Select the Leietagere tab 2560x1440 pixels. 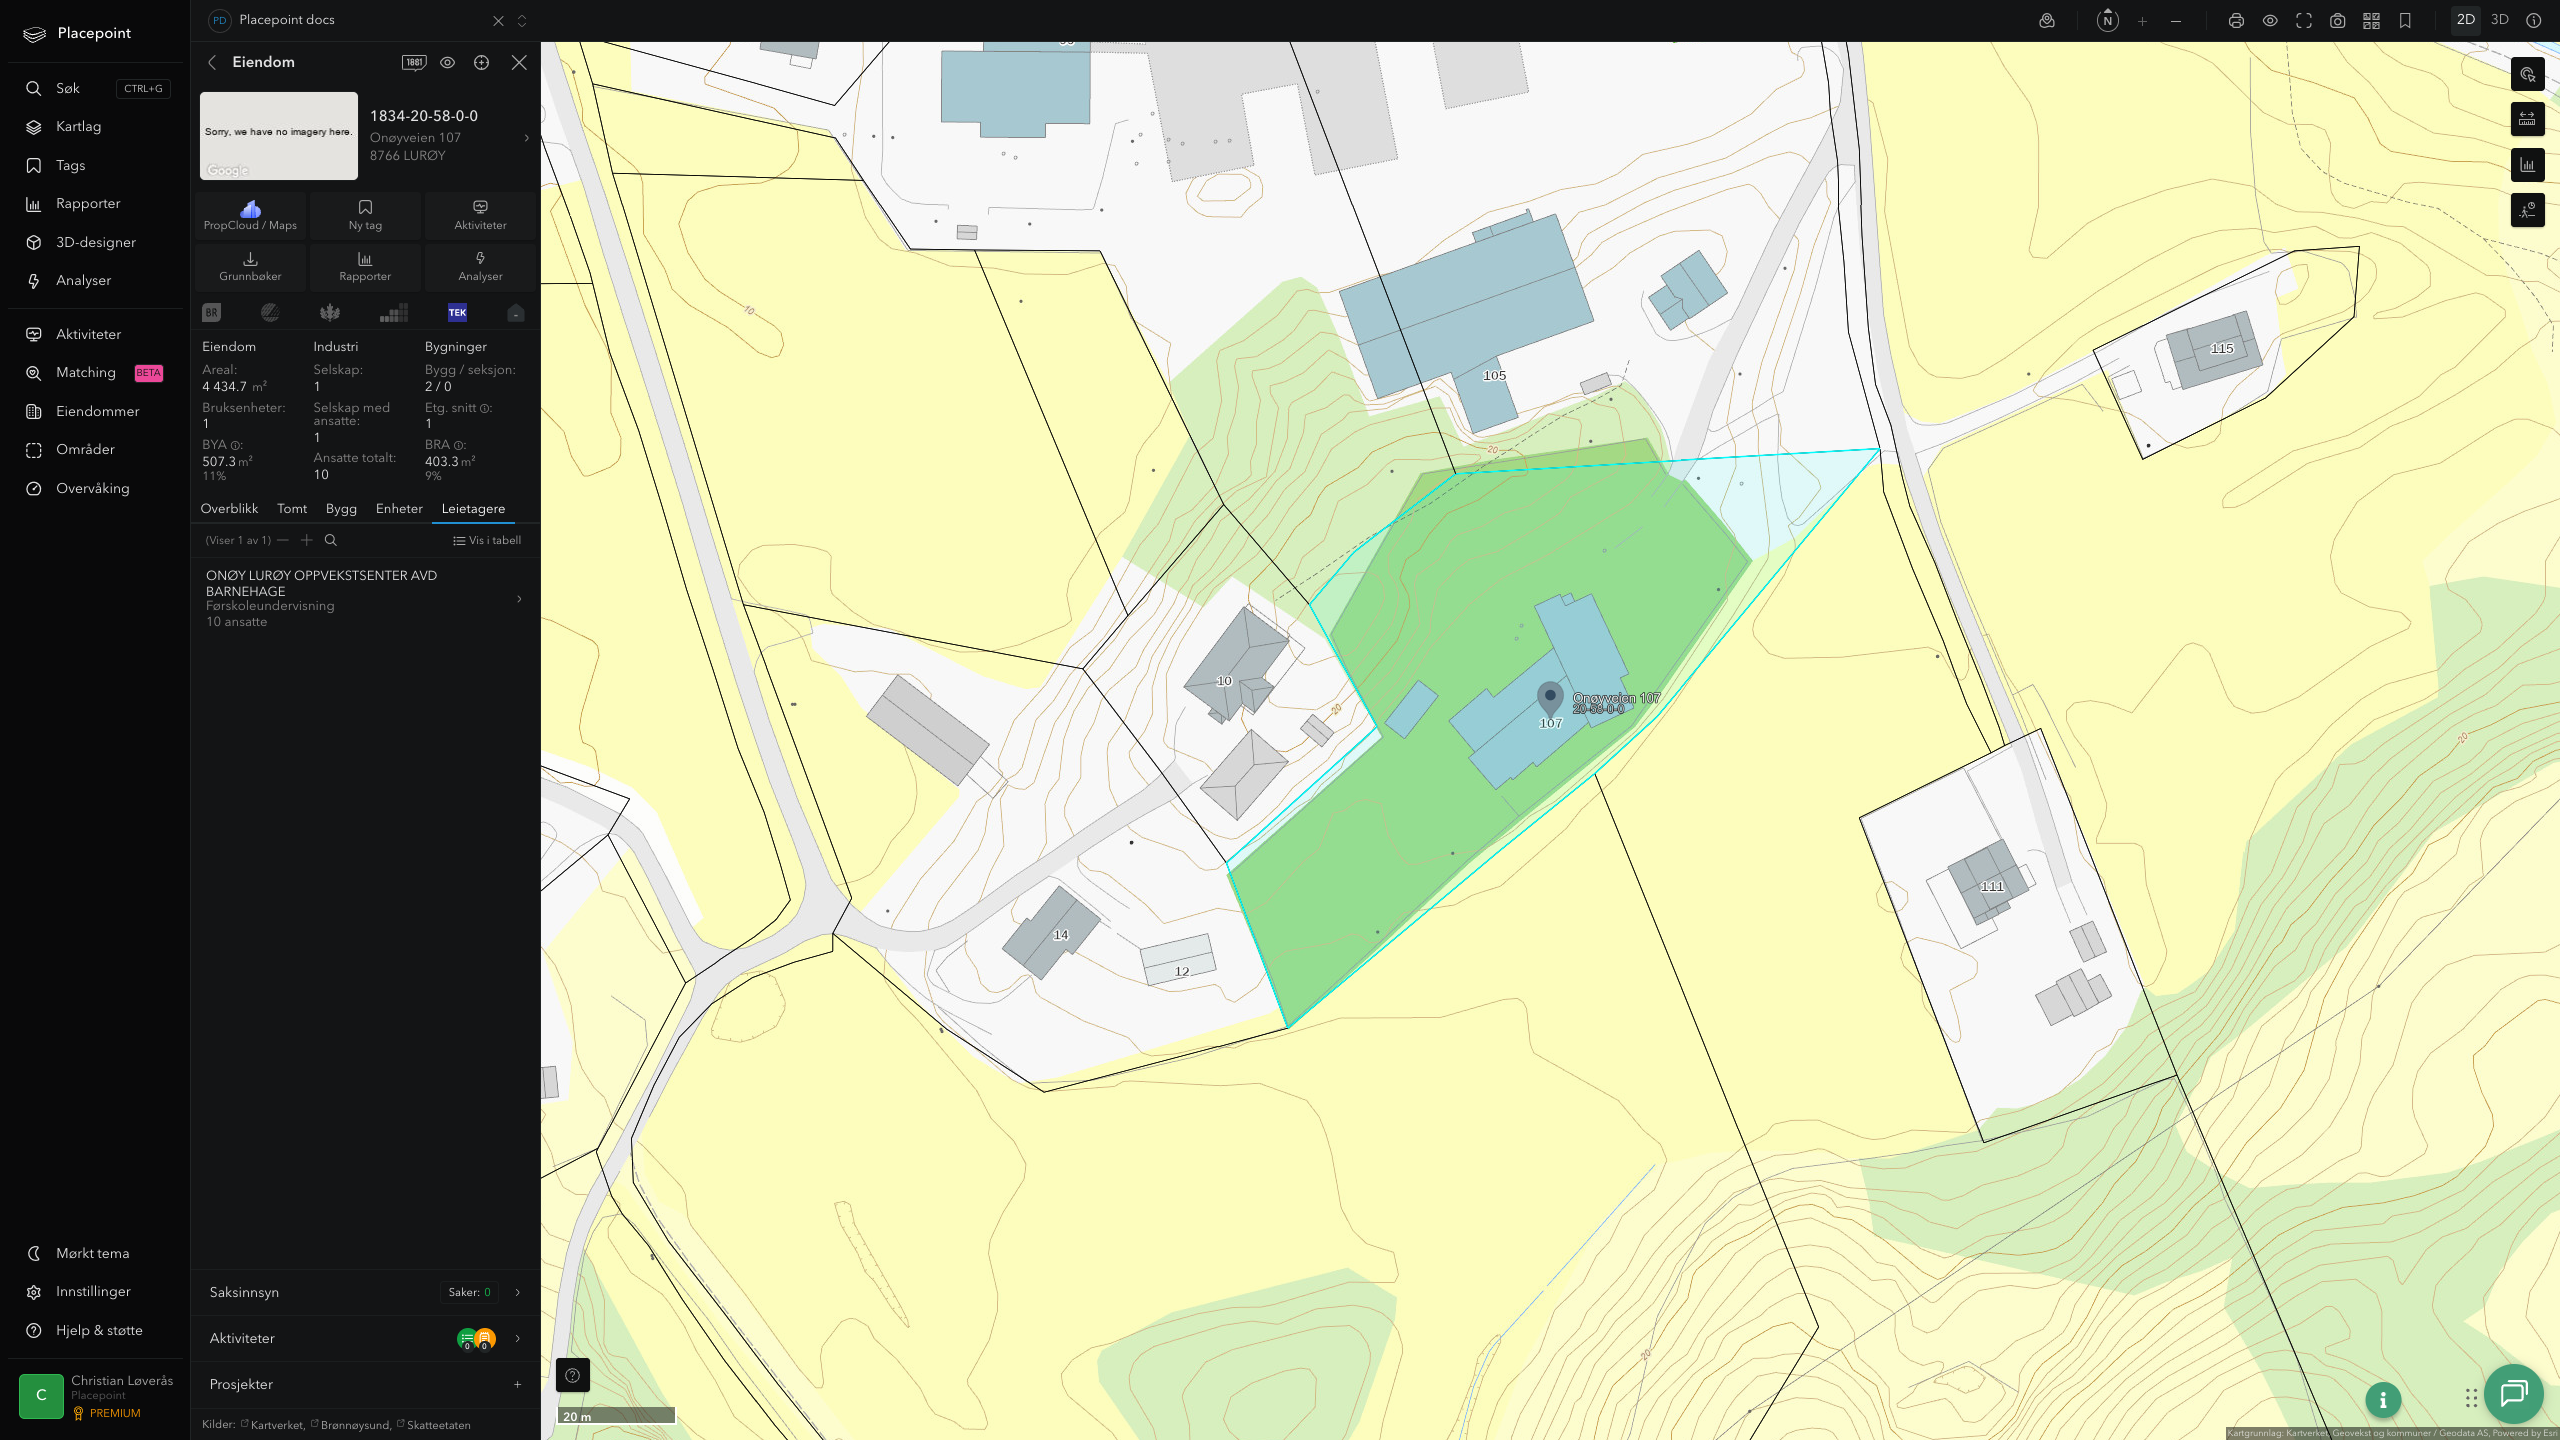point(473,508)
